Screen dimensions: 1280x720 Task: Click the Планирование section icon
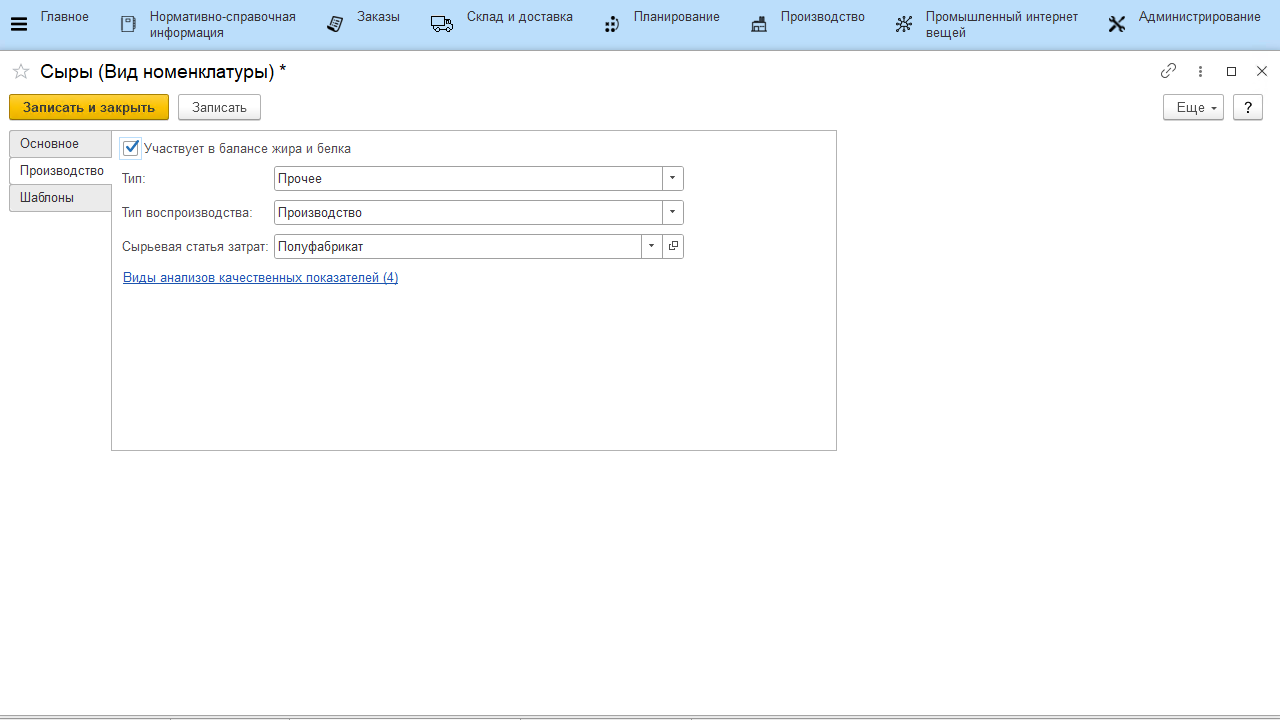[x=612, y=24]
